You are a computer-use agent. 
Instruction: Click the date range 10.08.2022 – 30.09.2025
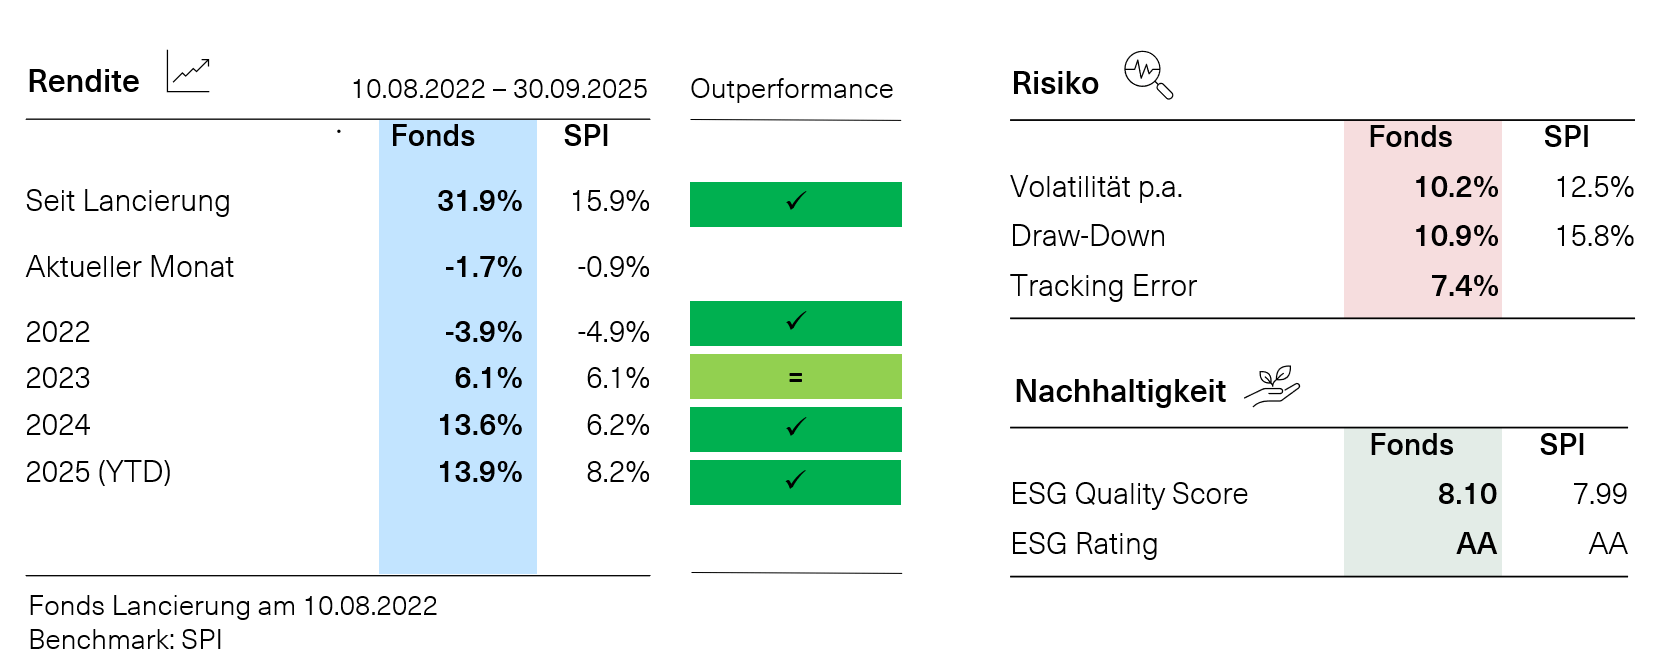coord(499,89)
